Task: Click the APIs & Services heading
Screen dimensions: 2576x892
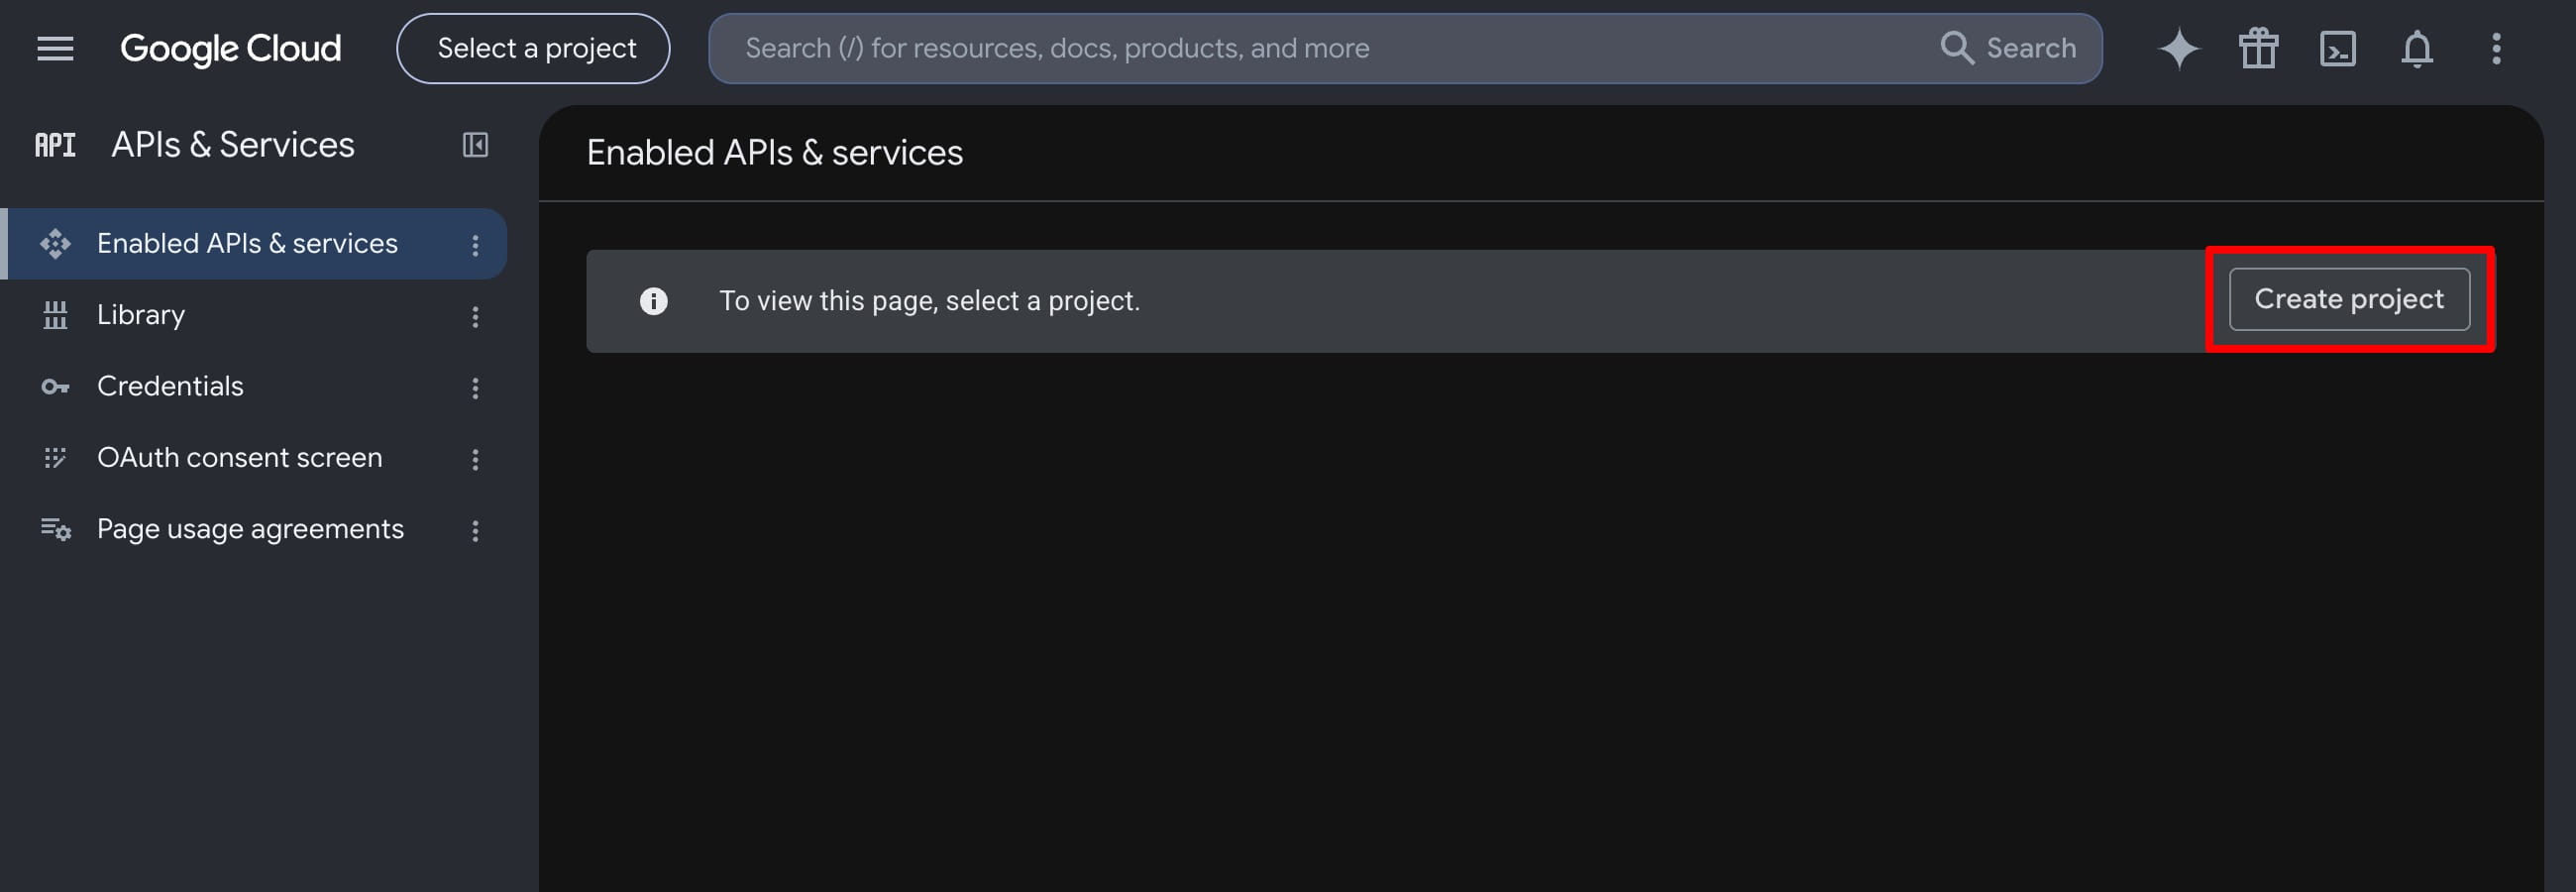Action: tap(233, 145)
